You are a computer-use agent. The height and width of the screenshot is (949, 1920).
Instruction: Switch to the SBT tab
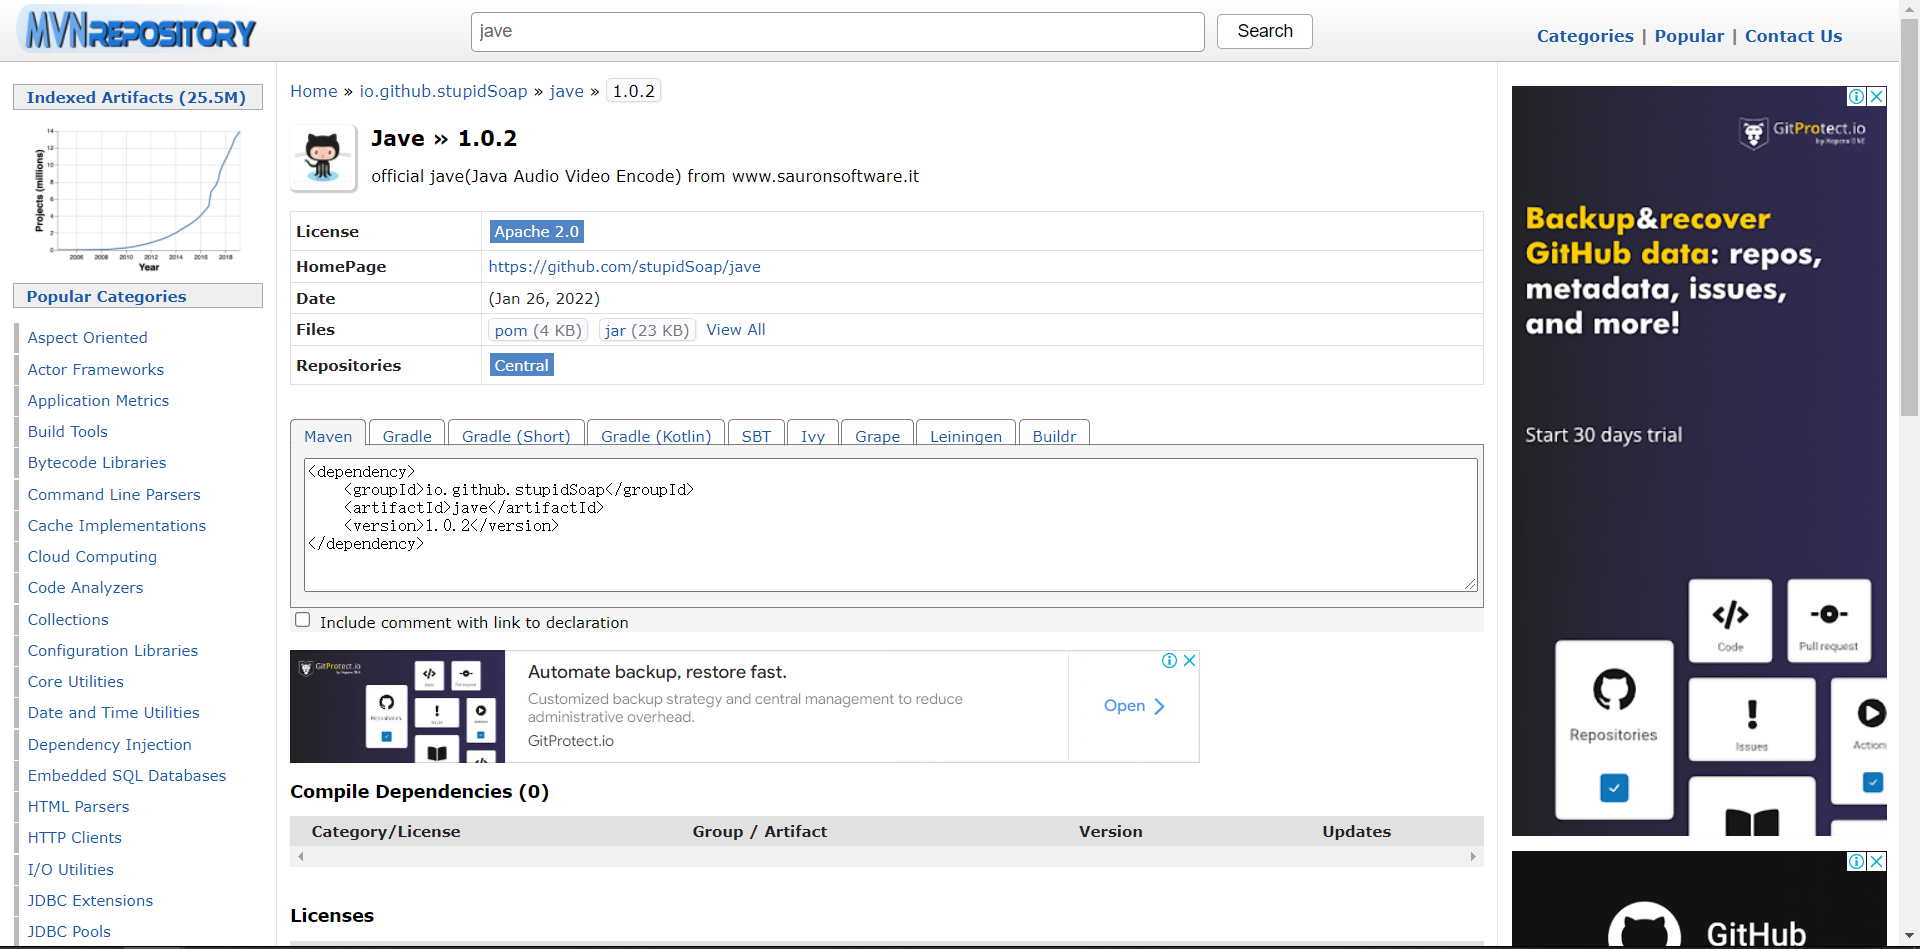(756, 436)
